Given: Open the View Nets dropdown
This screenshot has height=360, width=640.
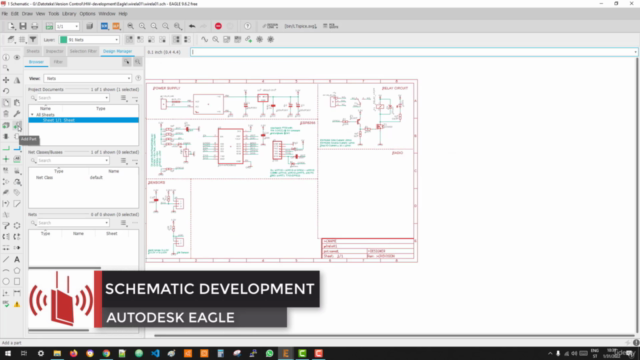Looking at the screenshot, I should 87,78.
